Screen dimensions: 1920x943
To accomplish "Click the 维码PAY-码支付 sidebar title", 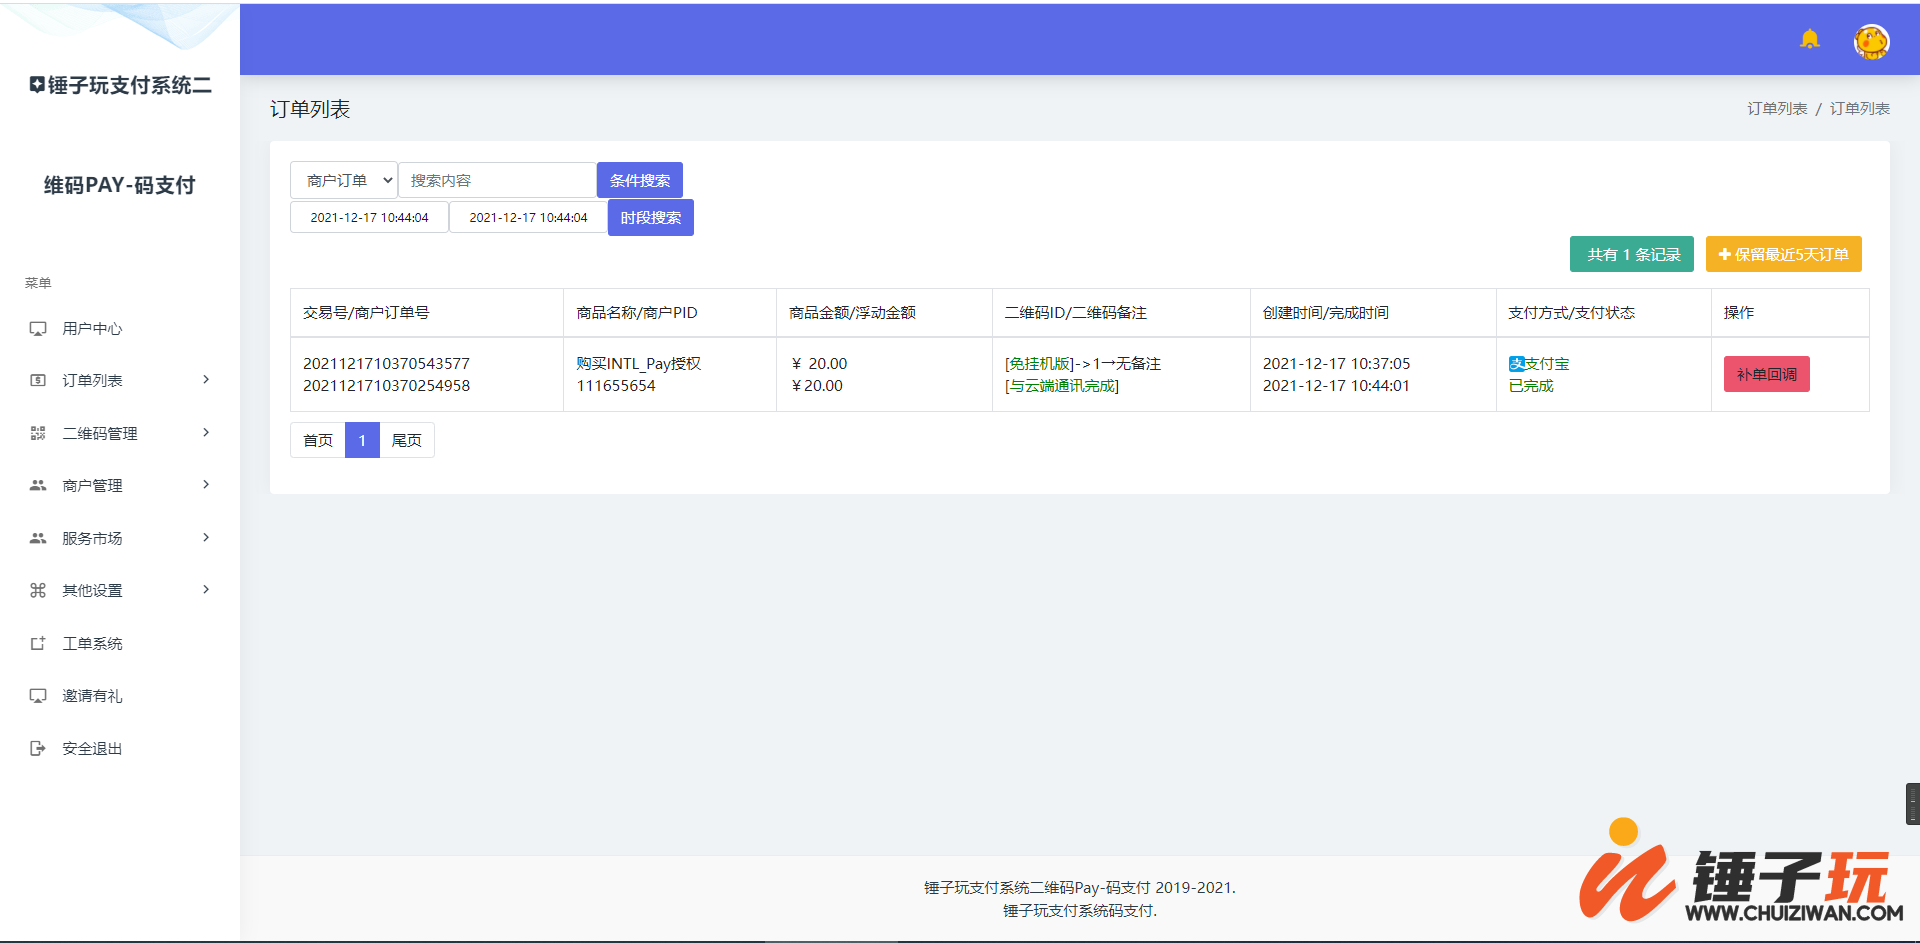I will point(120,185).
